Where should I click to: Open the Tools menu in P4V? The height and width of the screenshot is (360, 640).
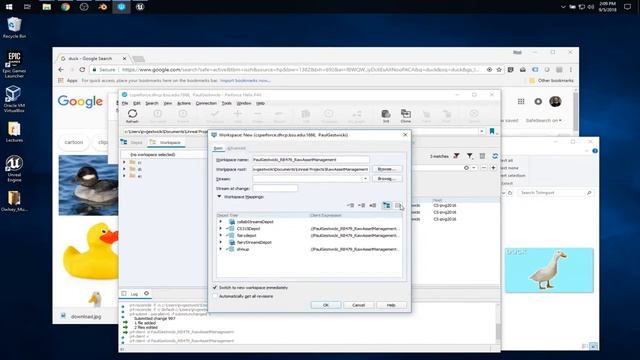tap(227, 103)
